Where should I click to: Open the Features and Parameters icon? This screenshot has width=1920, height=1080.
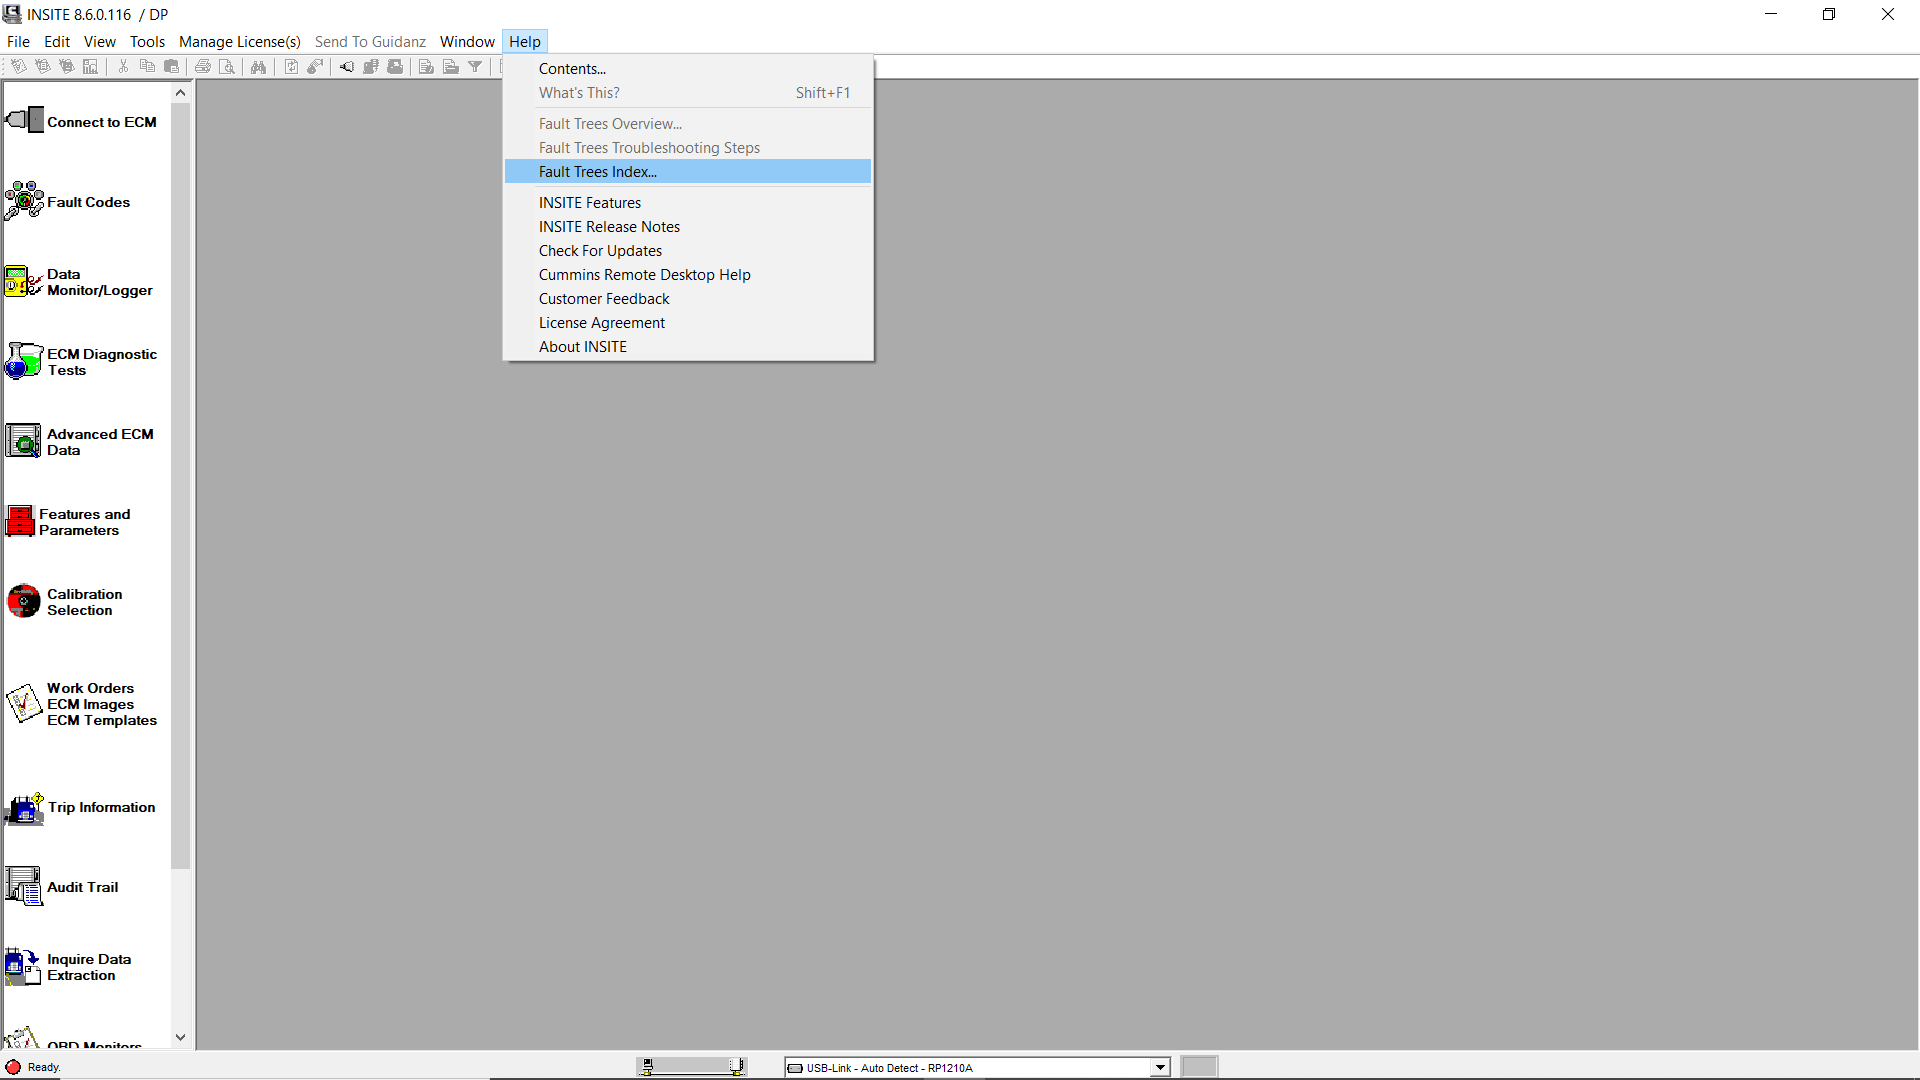pyautogui.click(x=21, y=521)
